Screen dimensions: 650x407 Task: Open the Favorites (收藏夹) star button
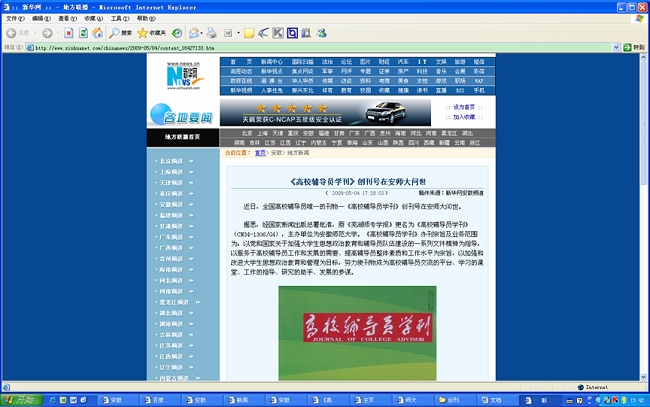[x=152, y=33]
